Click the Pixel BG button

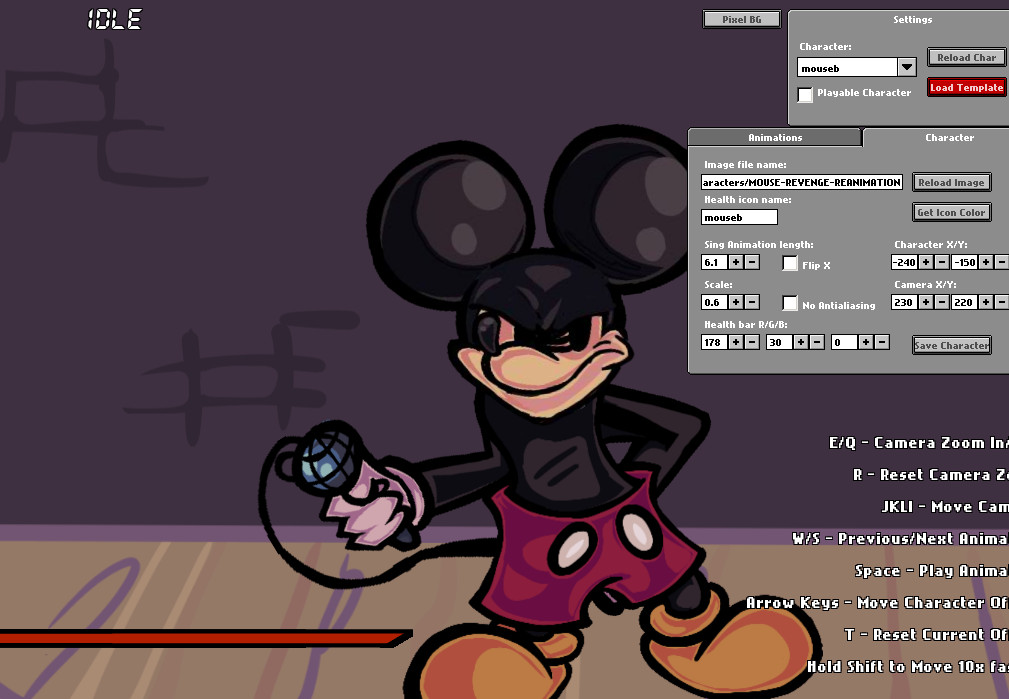click(741, 19)
